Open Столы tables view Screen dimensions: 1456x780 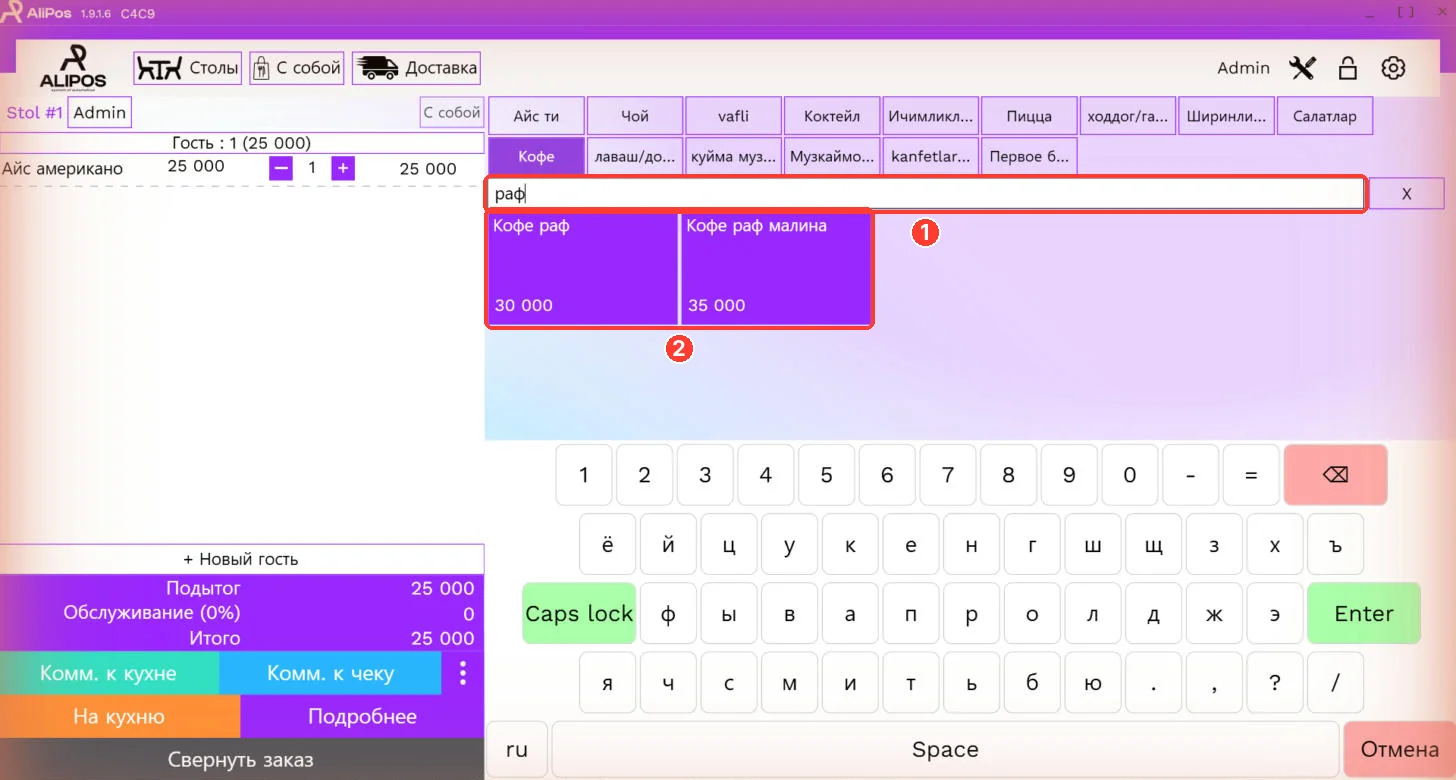point(188,68)
